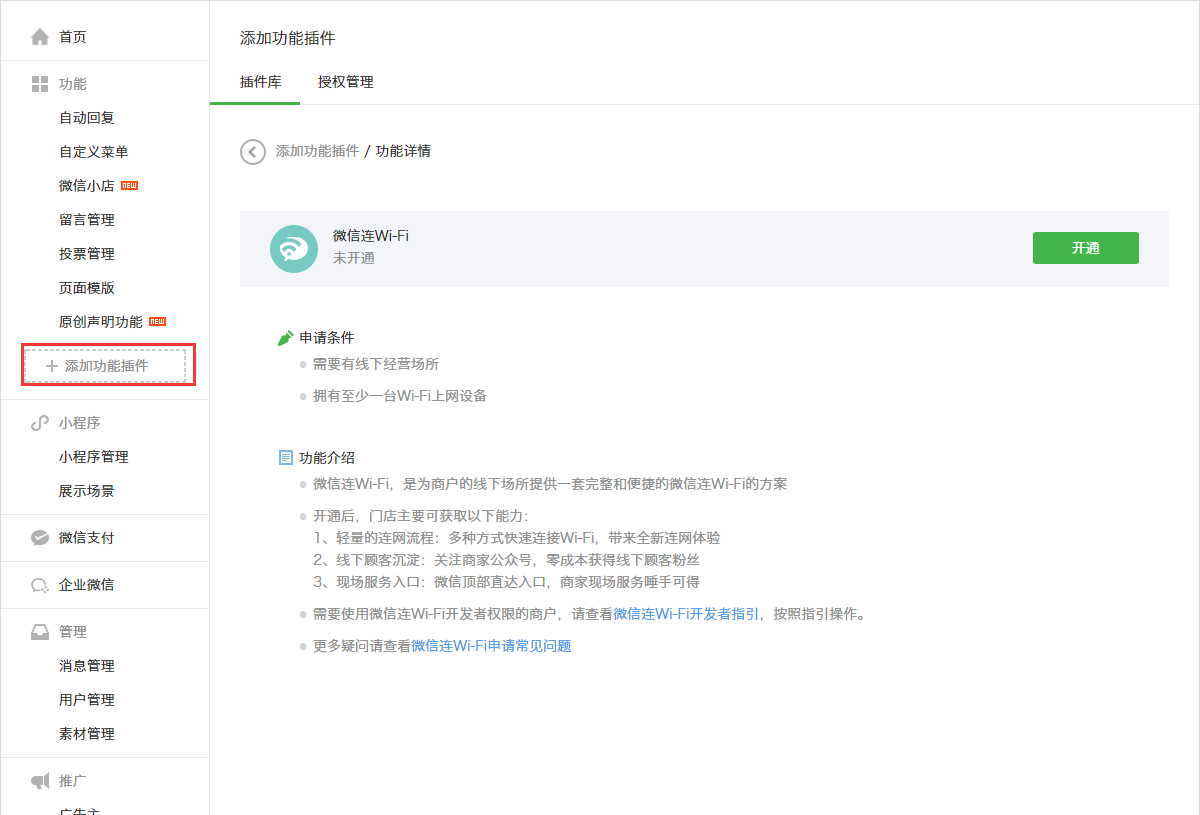Open 用户管理 in the sidebar
Screen dimensions: 1200x815
click(x=87, y=700)
